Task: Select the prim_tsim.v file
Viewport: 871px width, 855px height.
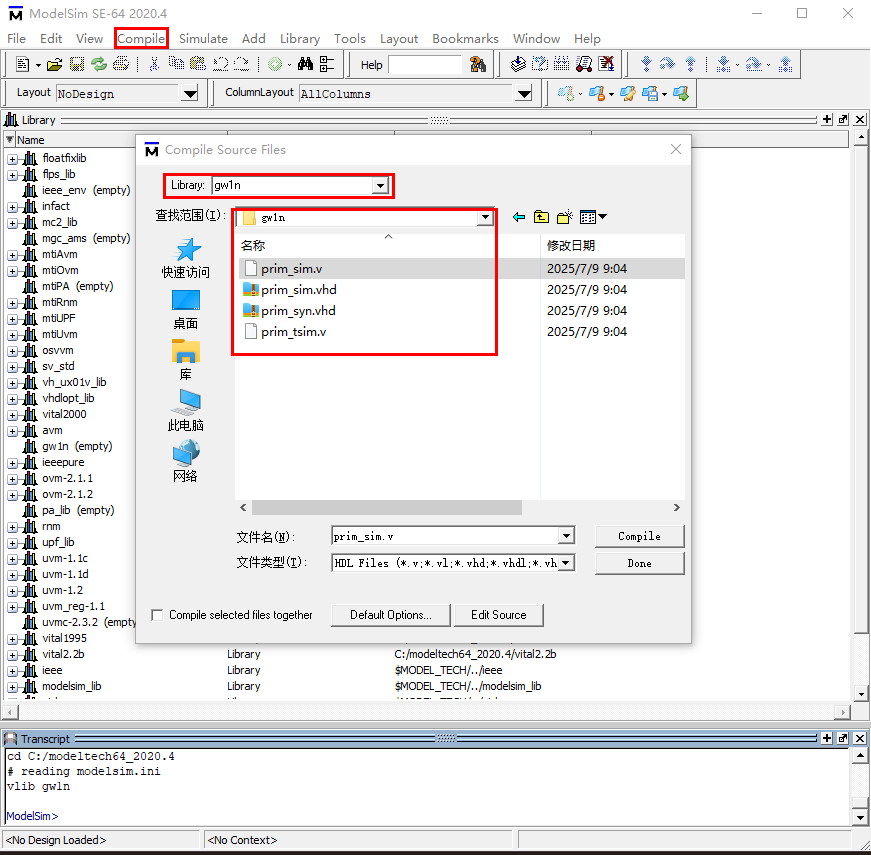Action: tap(293, 332)
